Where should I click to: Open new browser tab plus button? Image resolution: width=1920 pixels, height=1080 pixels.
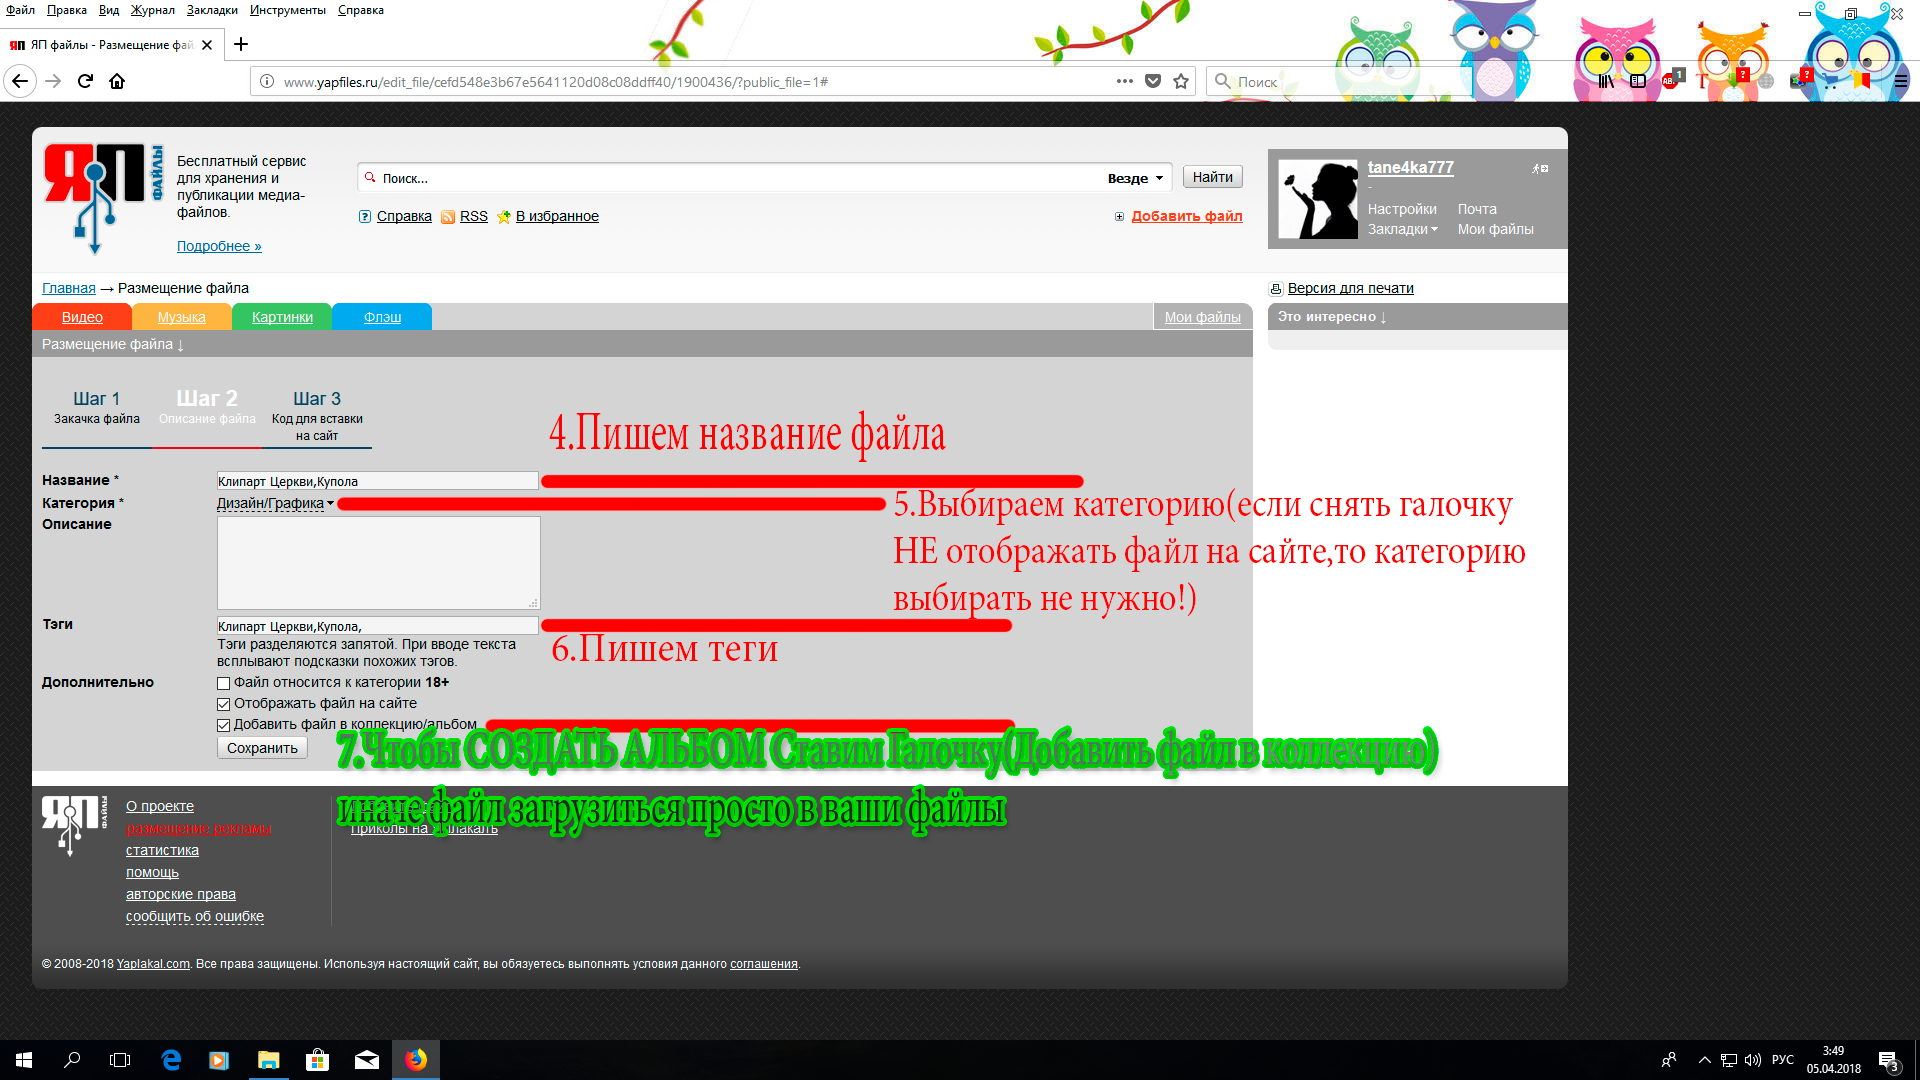pos(241,44)
